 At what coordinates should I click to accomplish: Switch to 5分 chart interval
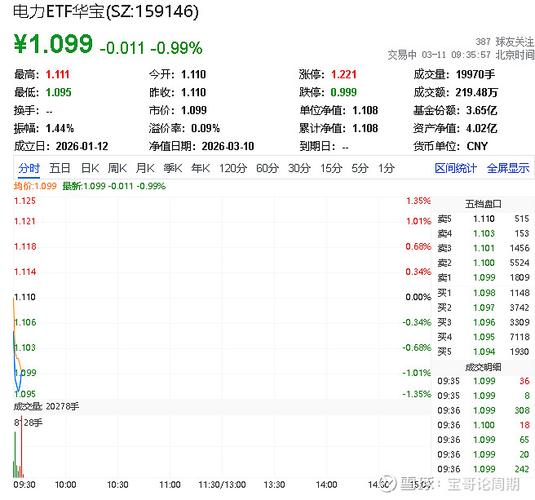tap(360, 168)
